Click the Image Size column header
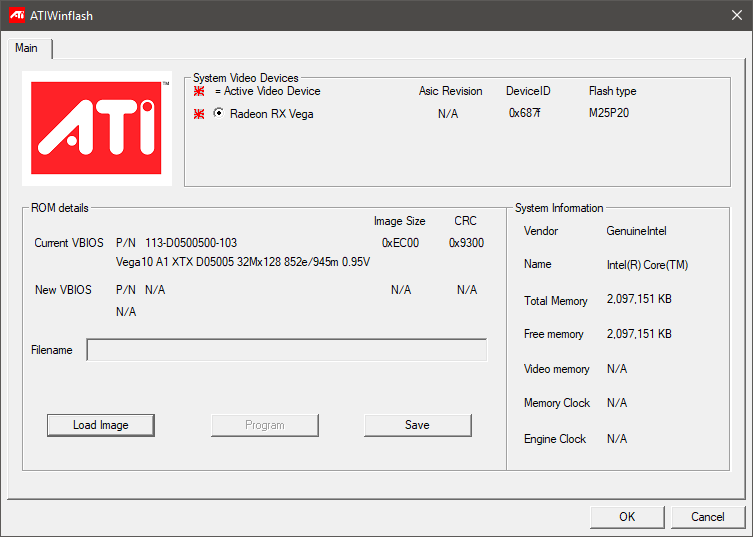The height and width of the screenshot is (537, 753). click(x=400, y=221)
